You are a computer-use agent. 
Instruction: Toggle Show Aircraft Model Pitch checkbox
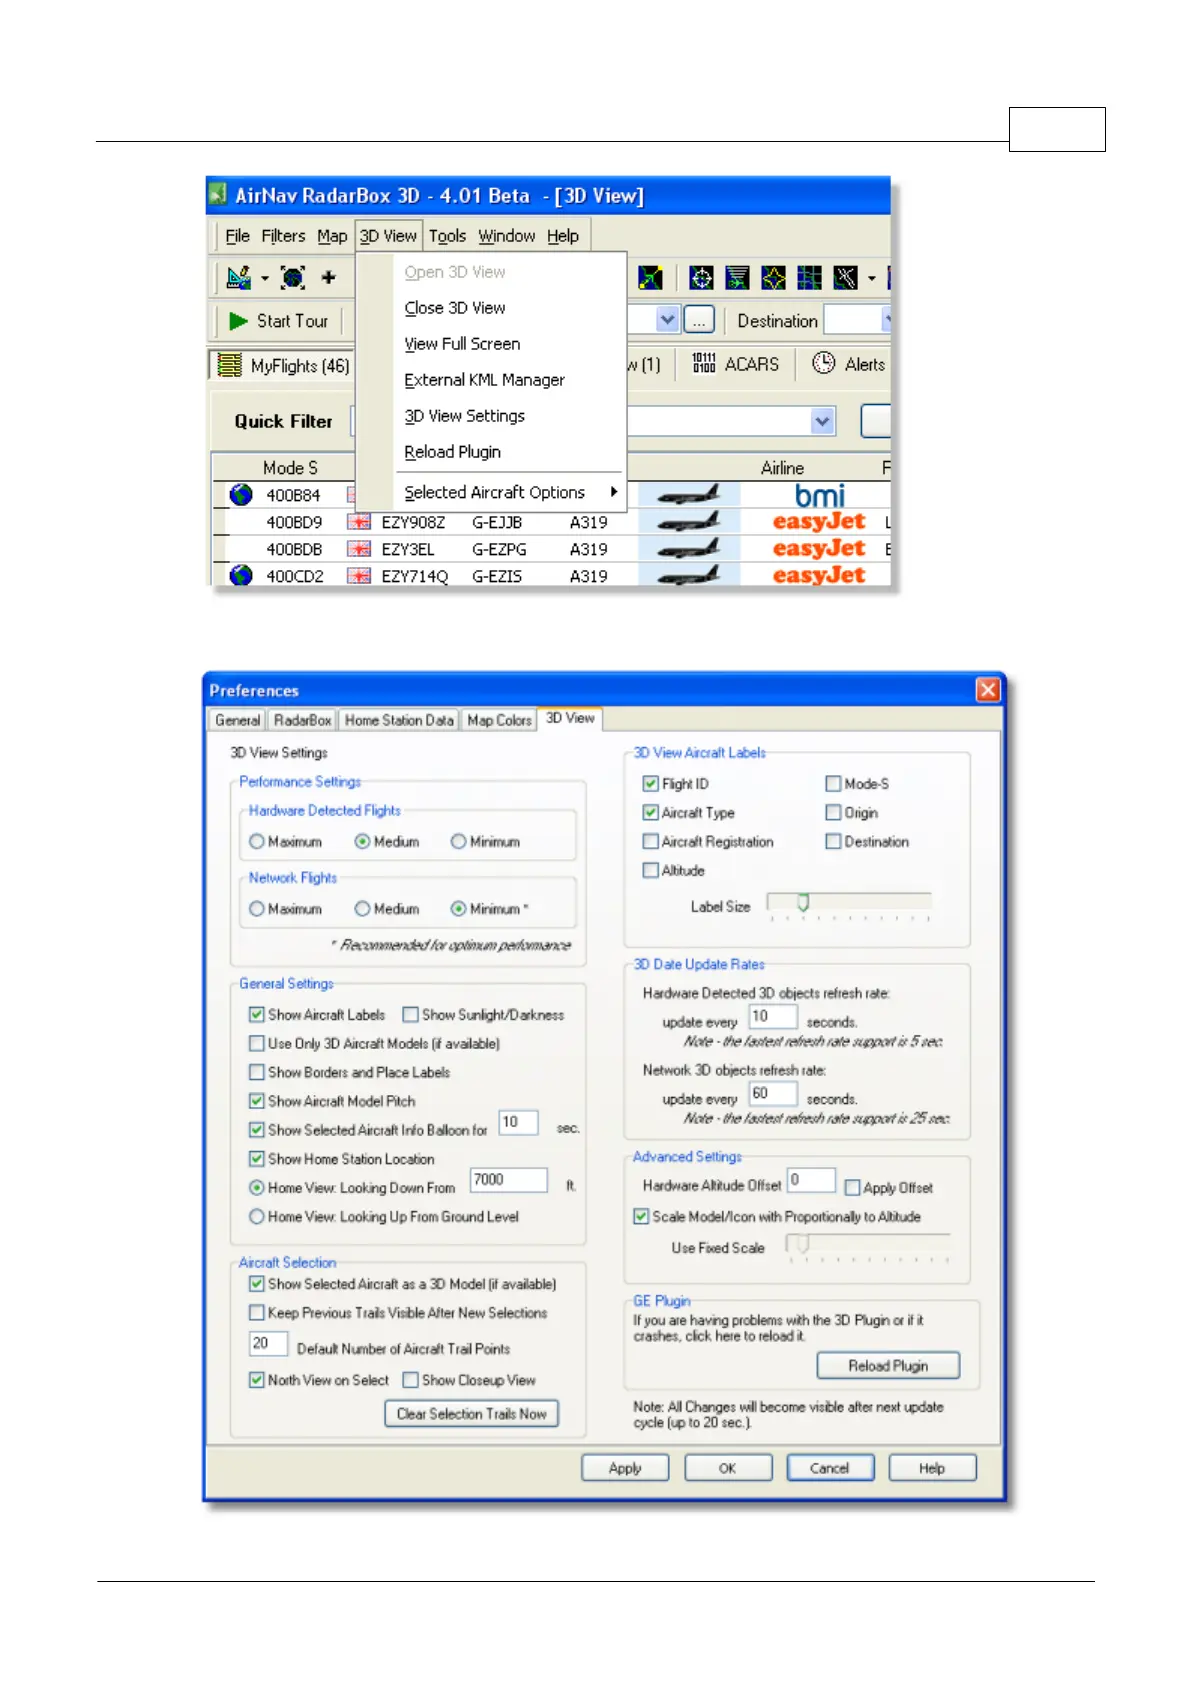[256, 1101]
